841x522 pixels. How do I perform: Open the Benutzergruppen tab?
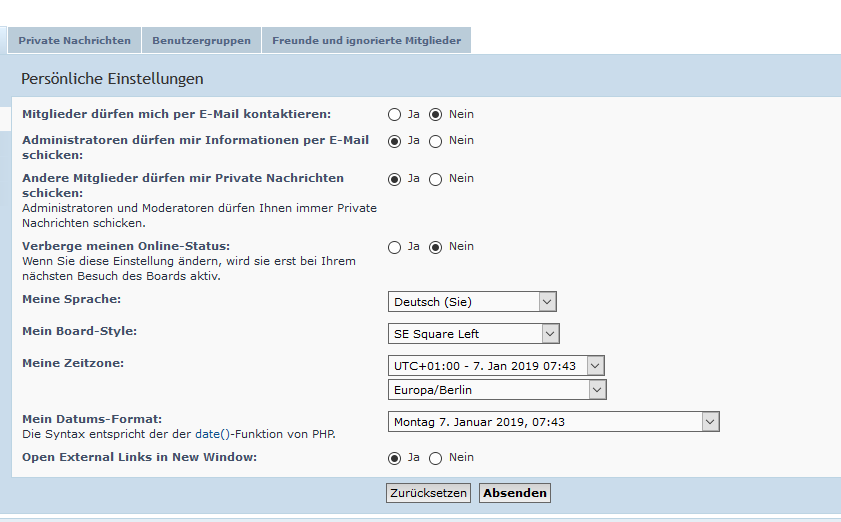201,41
